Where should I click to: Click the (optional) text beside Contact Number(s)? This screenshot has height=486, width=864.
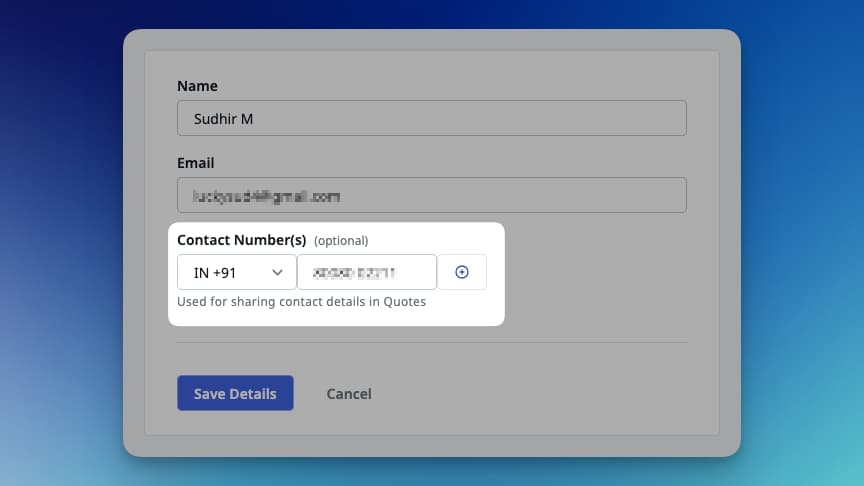(x=341, y=241)
